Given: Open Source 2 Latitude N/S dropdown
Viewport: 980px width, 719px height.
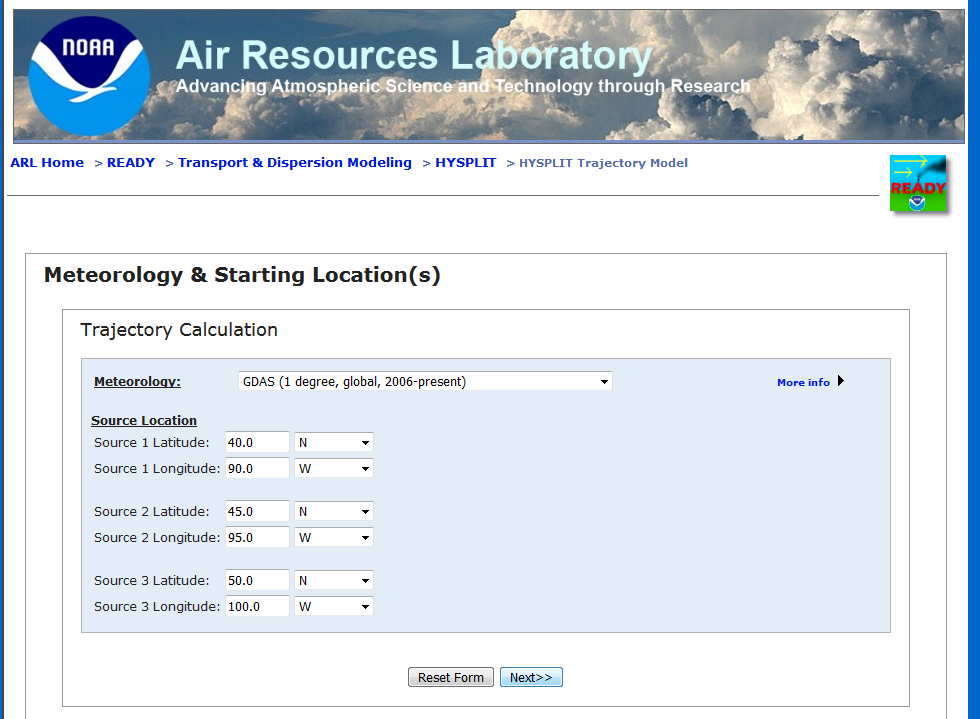Looking at the screenshot, I should [334, 511].
